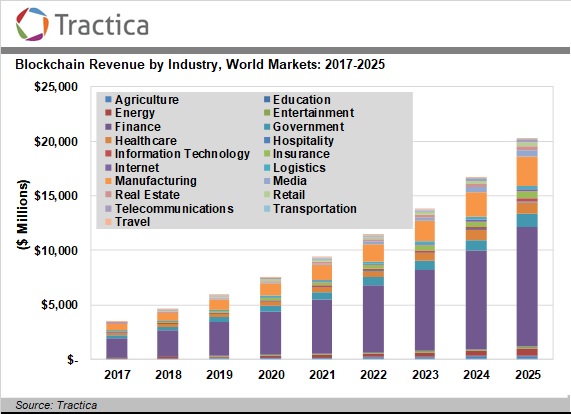
Task: Click the Finance segment of the 2021 bar
Action: pos(322,327)
